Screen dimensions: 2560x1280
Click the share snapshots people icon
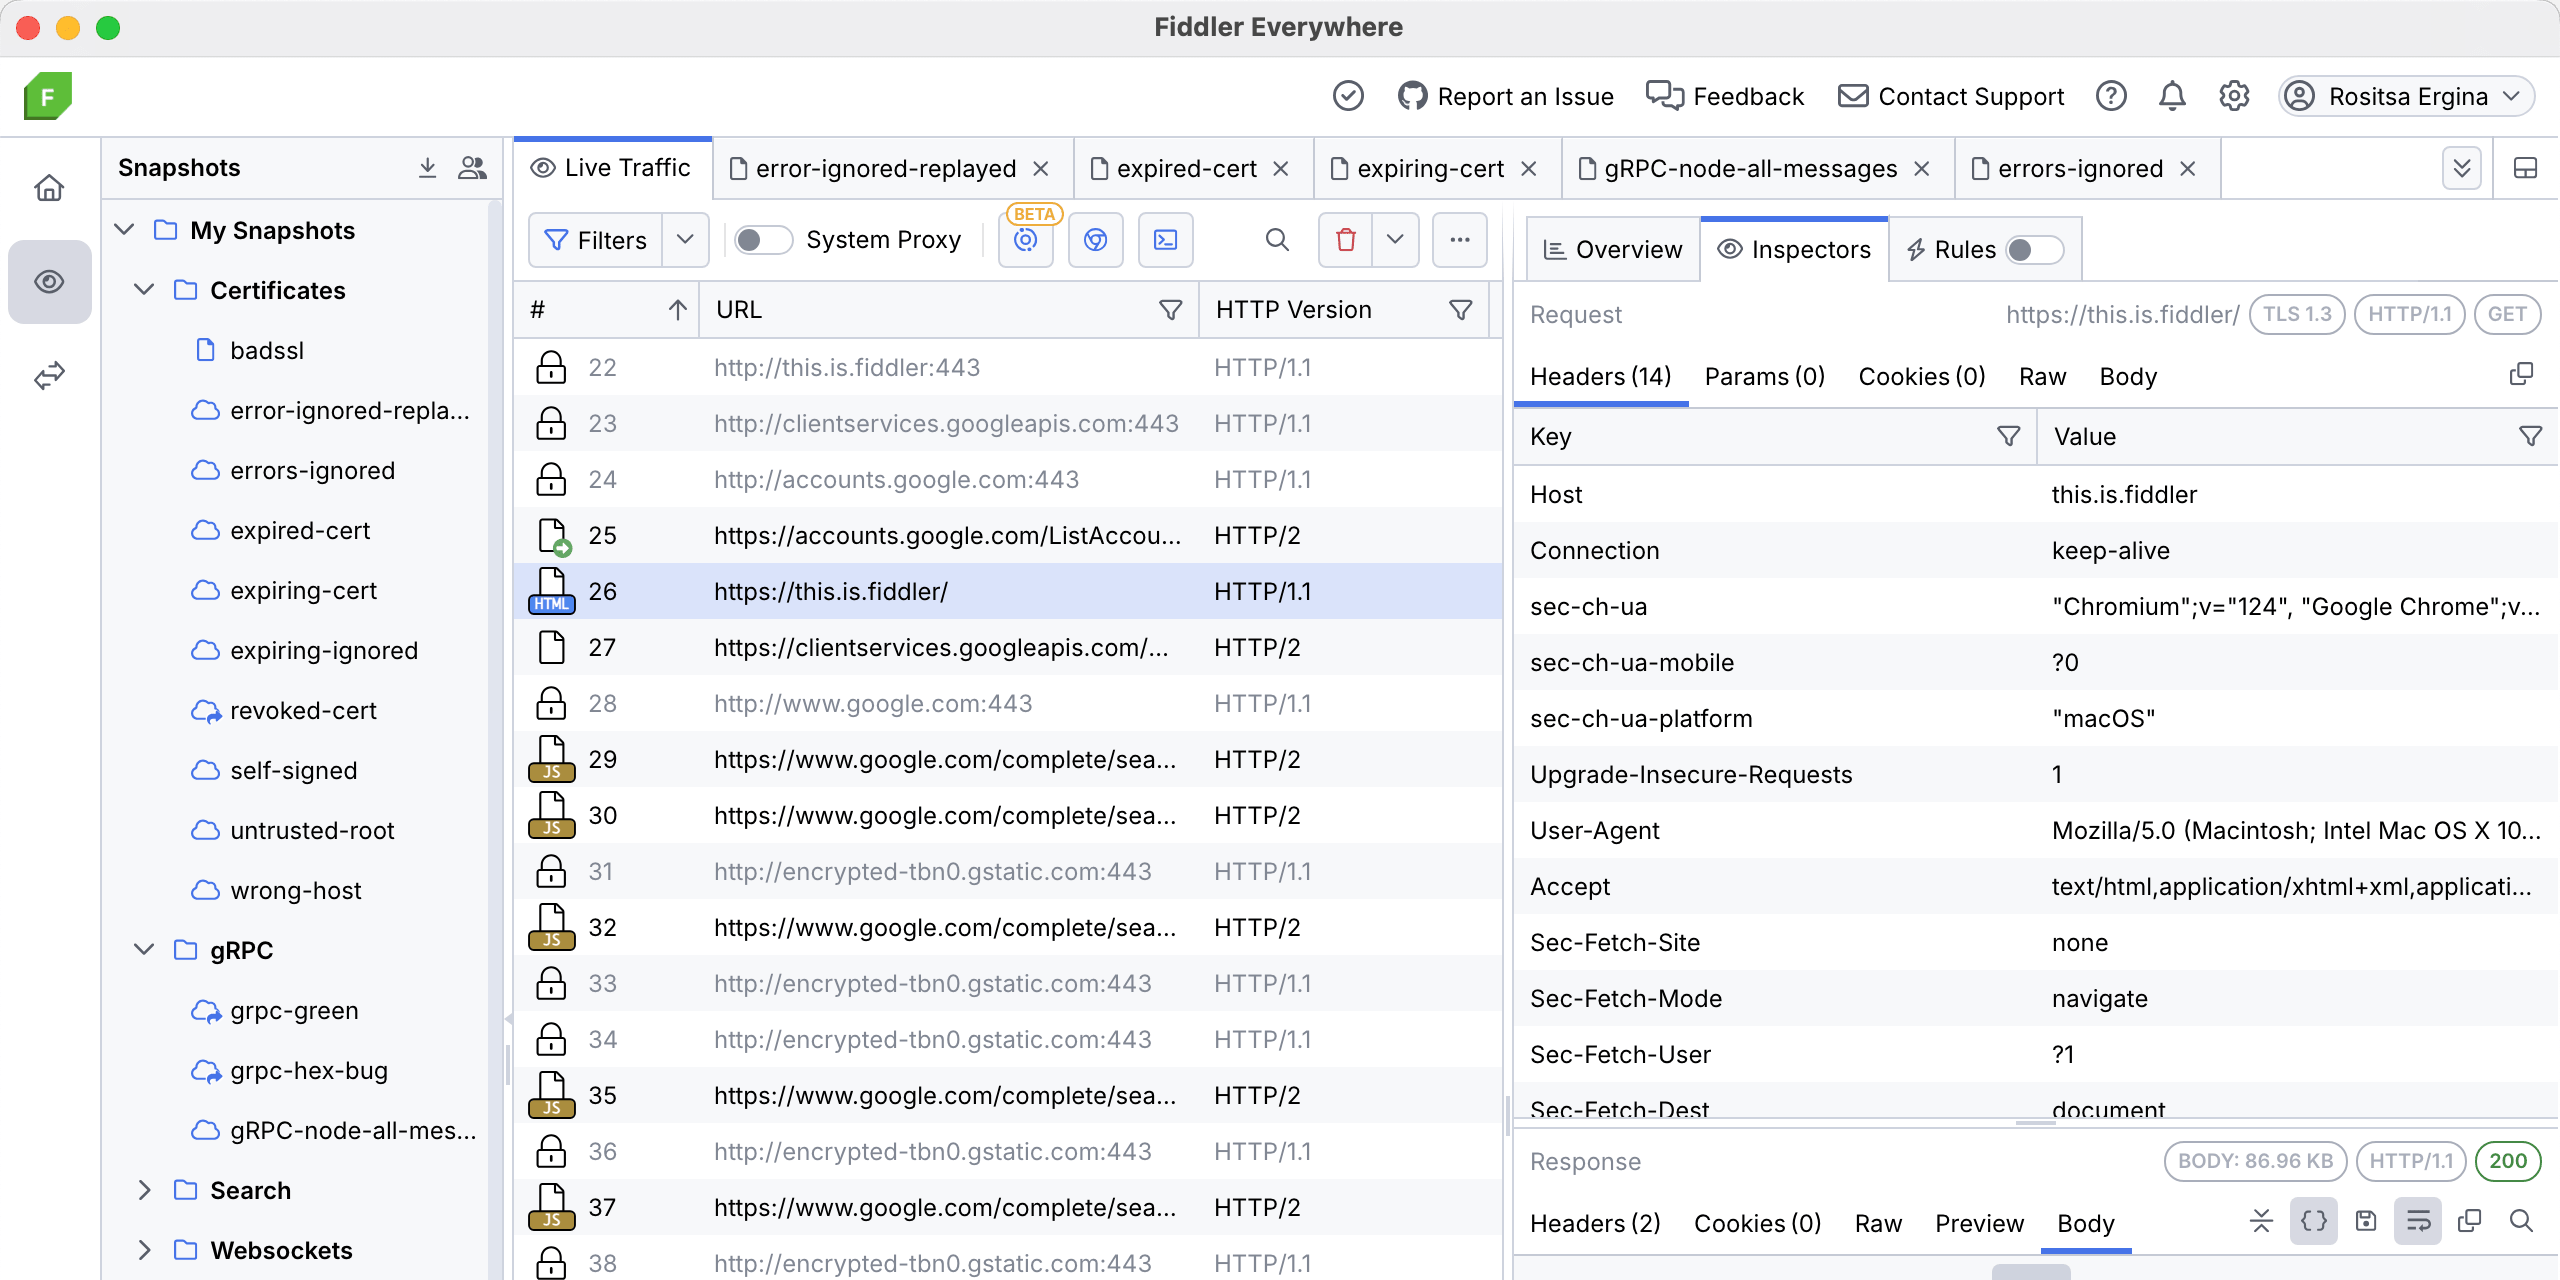click(x=472, y=168)
